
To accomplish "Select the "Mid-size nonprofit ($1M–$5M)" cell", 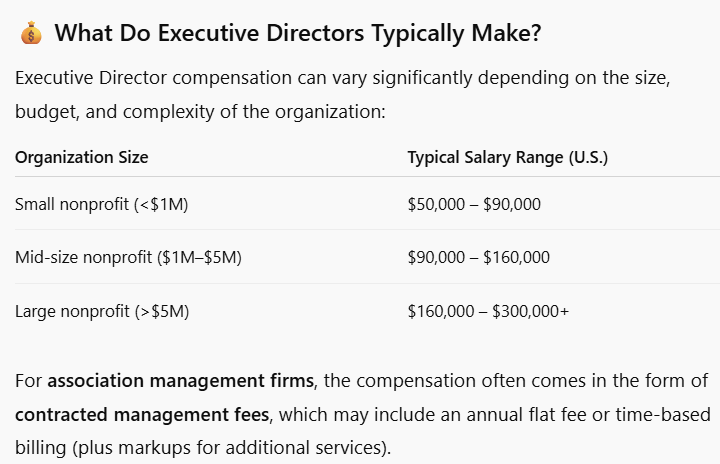I will coord(128,257).
